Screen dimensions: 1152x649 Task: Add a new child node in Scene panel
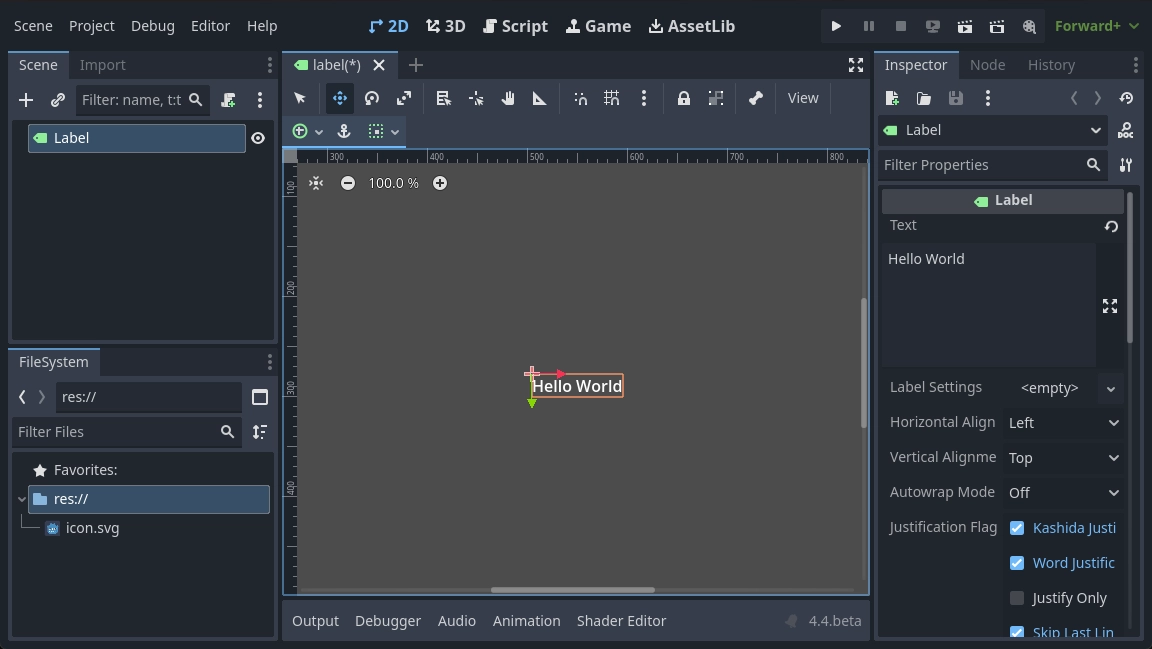click(x=25, y=99)
